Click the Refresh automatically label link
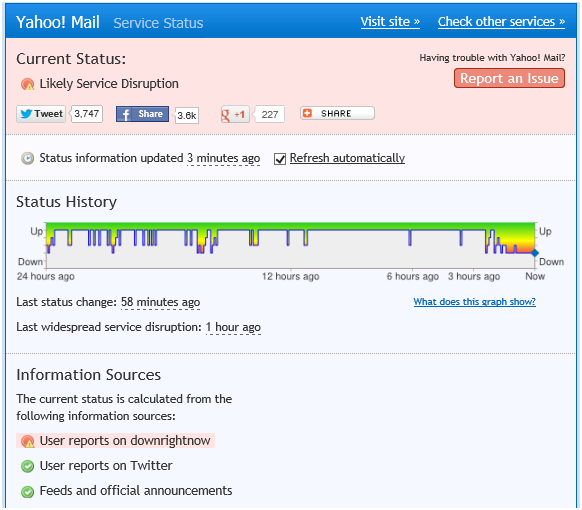This screenshot has height=510, width=582. click(347, 158)
